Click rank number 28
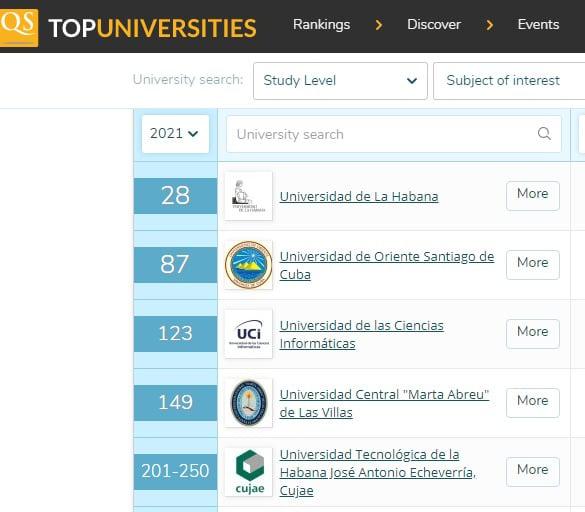585x512 pixels. tap(175, 196)
